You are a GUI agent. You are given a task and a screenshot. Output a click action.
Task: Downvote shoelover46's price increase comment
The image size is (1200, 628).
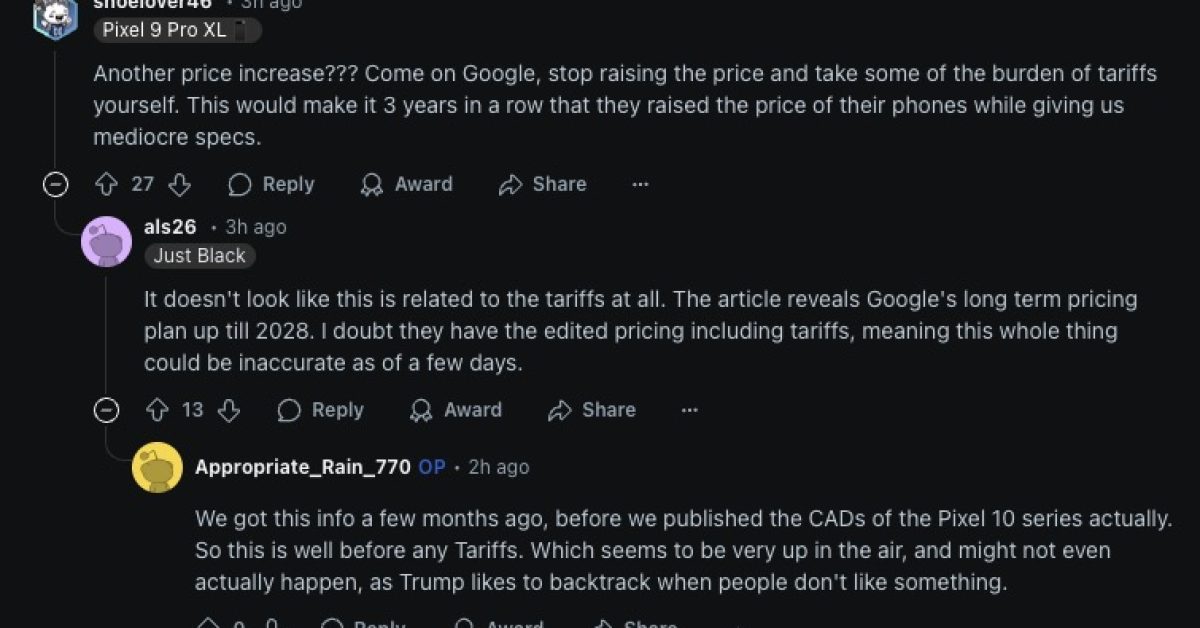pyautogui.click(x=180, y=184)
